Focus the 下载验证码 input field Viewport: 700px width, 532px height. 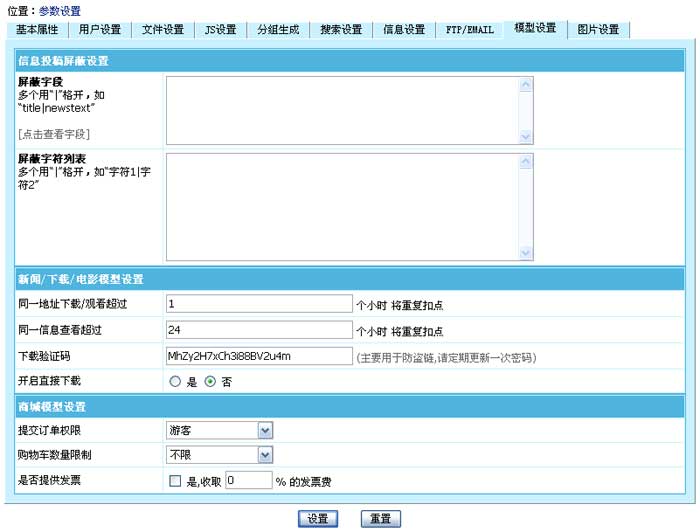click(259, 356)
